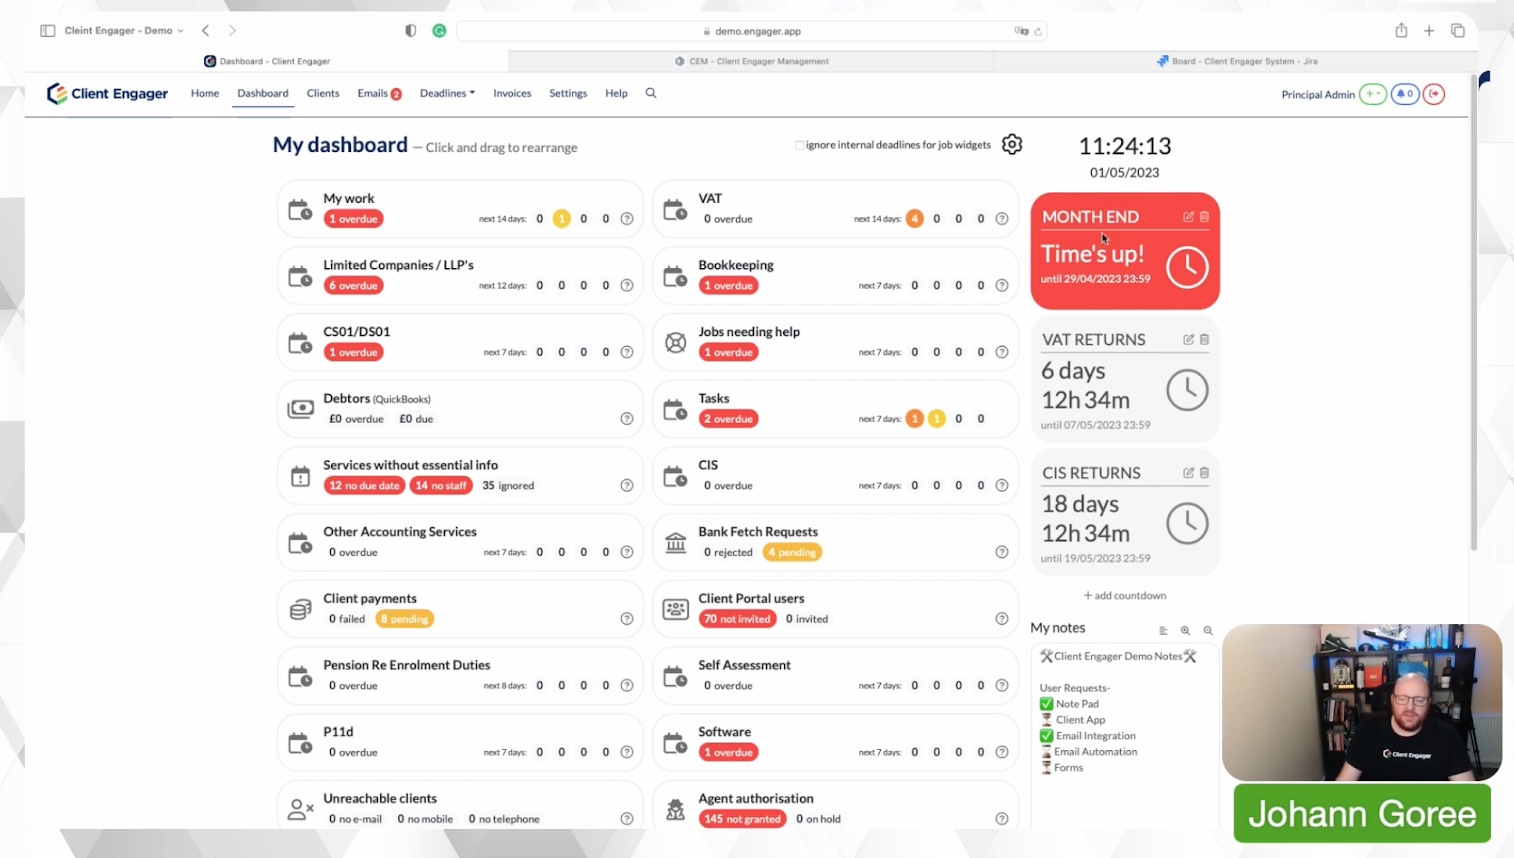The height and width of the screenshot is (858, 1514).
Task: Click 12 no due date badge
Action: coord(364,485)
